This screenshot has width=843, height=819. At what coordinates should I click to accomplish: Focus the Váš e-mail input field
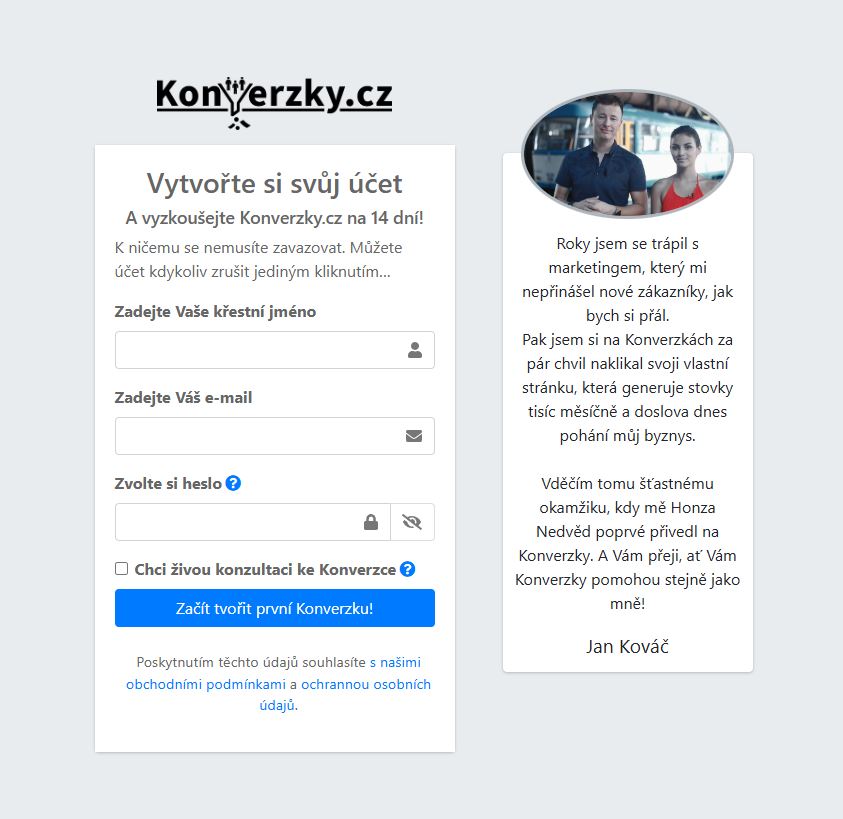click(275, 436)
